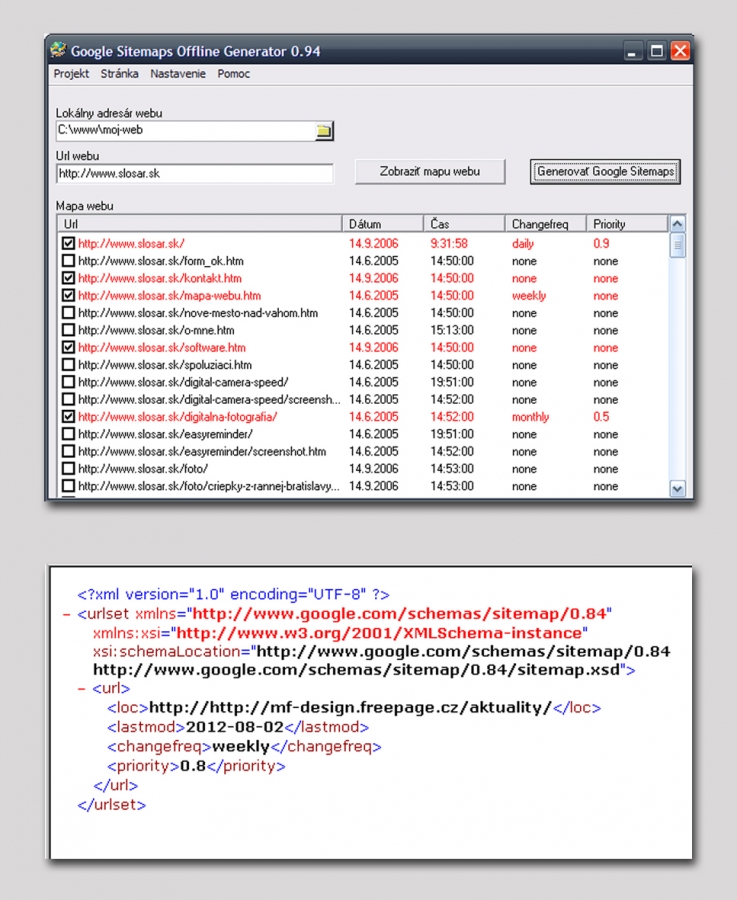This screenshot has width=737, height=900.
Task: Click the lastmod value 2012-08-02
Action: (x=235, y=727)
